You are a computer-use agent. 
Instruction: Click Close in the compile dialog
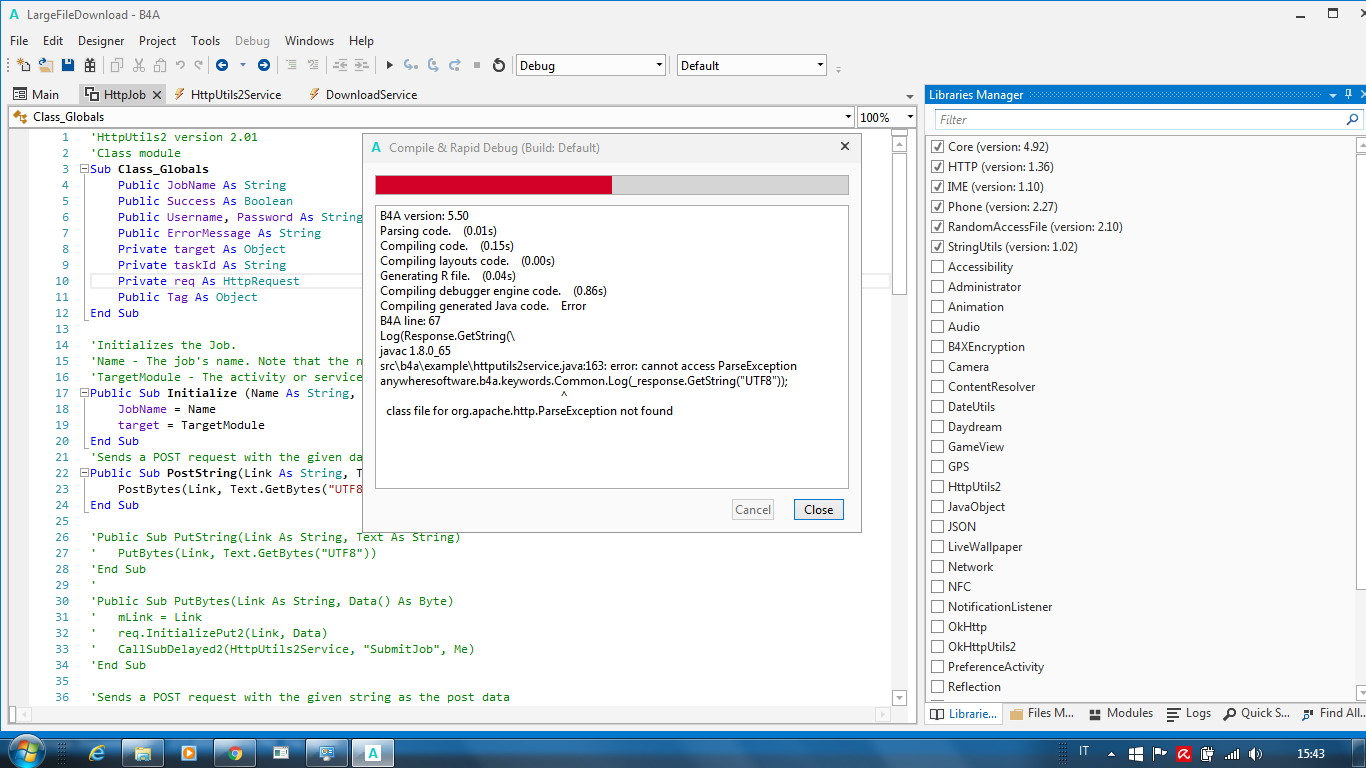coord(818,509)
